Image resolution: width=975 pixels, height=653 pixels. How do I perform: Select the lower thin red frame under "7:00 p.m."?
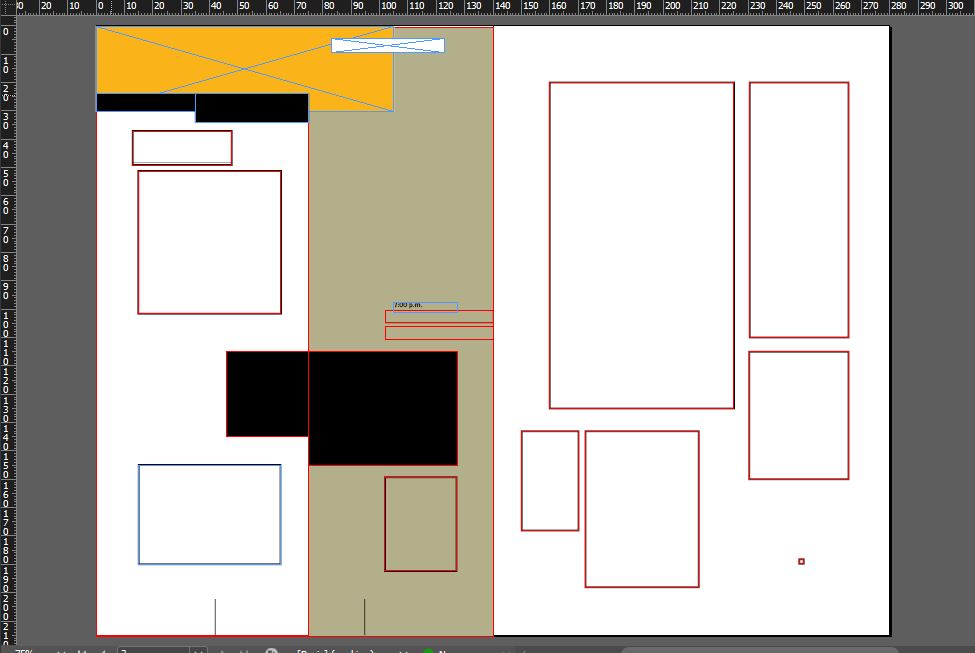point(439,333)
